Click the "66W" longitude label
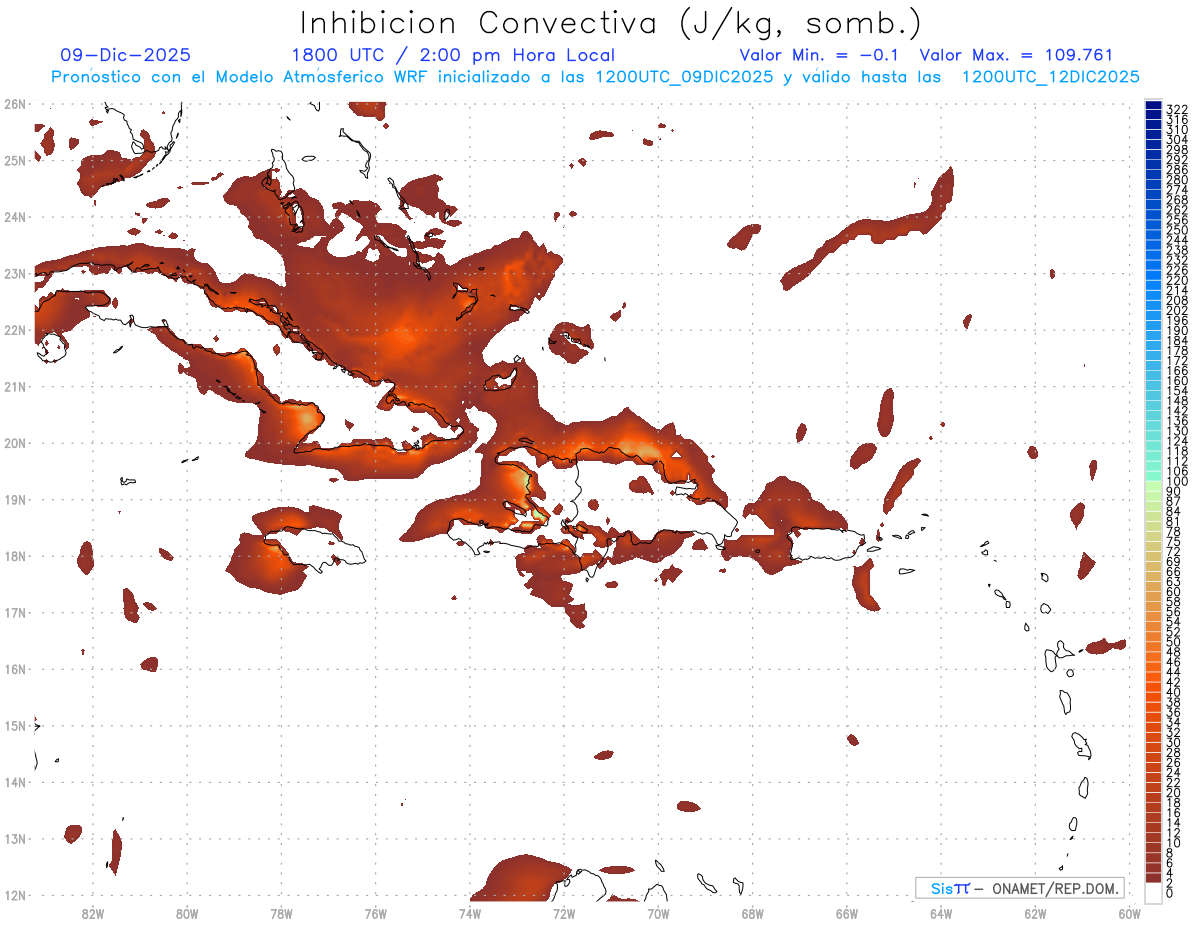The image size is (1200, 927). click(x=847, y=913)
